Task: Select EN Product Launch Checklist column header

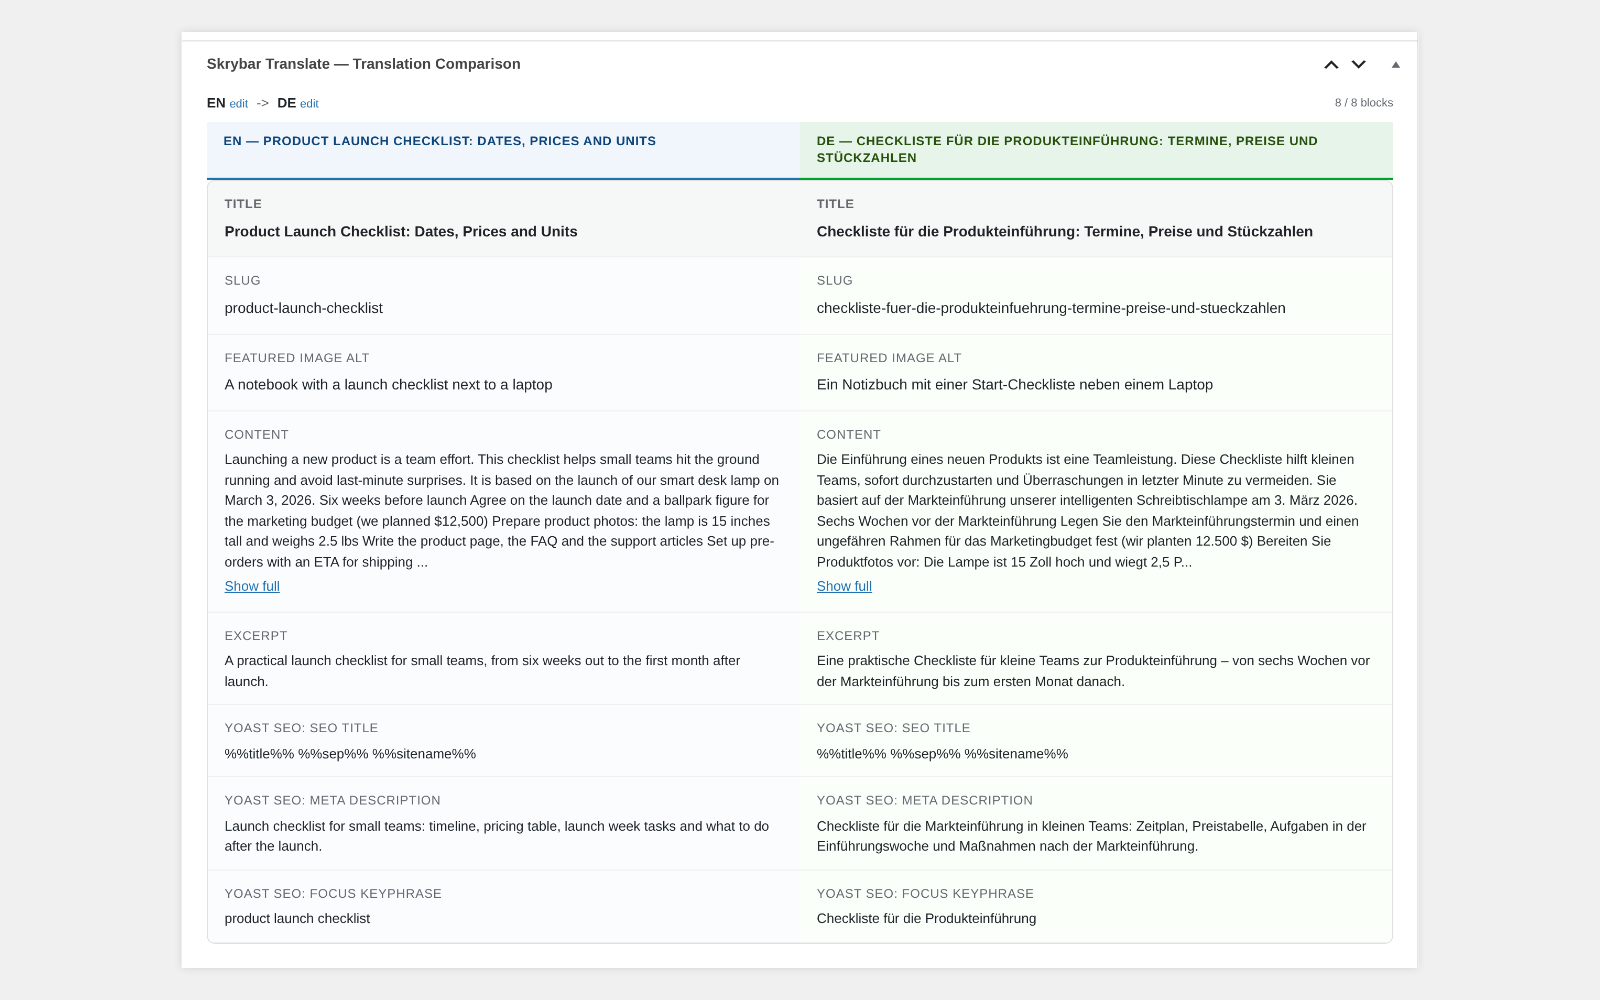Action: (503, 151)
